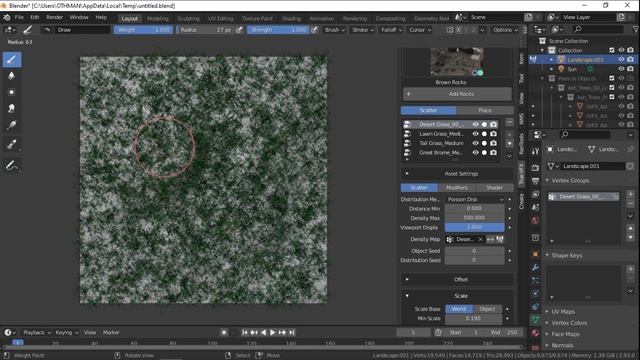Toggle Lawn Grass viewport visibility eye
Viewport: 640px width, 360px height.
click(475, 134)
